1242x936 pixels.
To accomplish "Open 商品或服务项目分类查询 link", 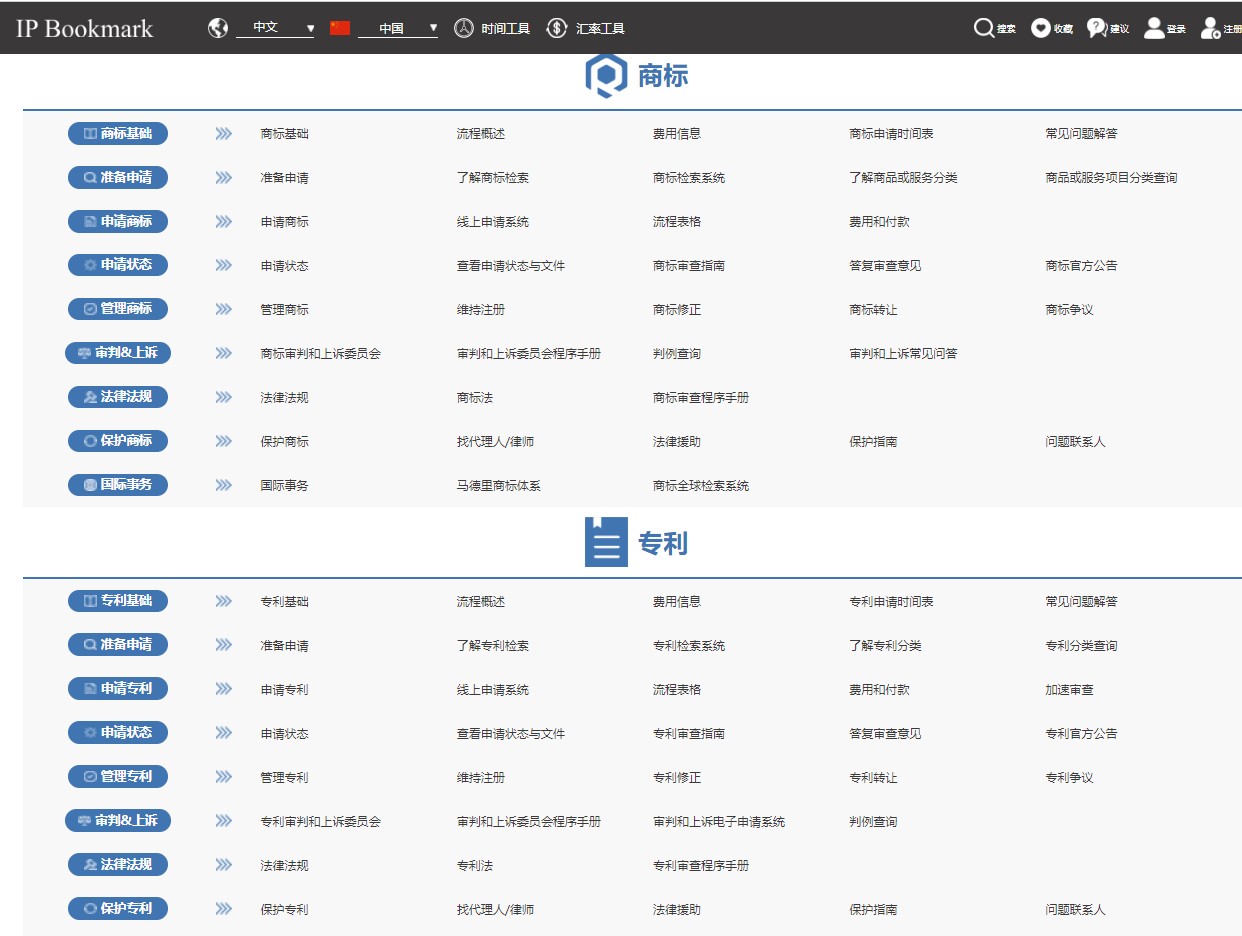I will [x=1111, y=178].
